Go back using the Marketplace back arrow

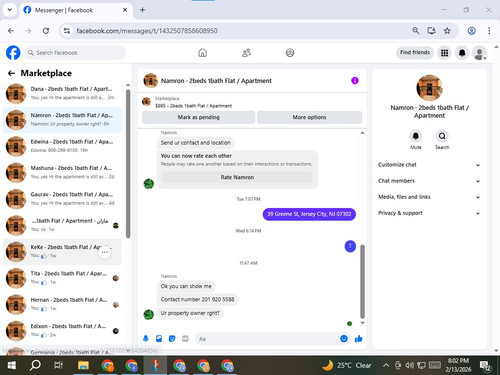point(11,73)
